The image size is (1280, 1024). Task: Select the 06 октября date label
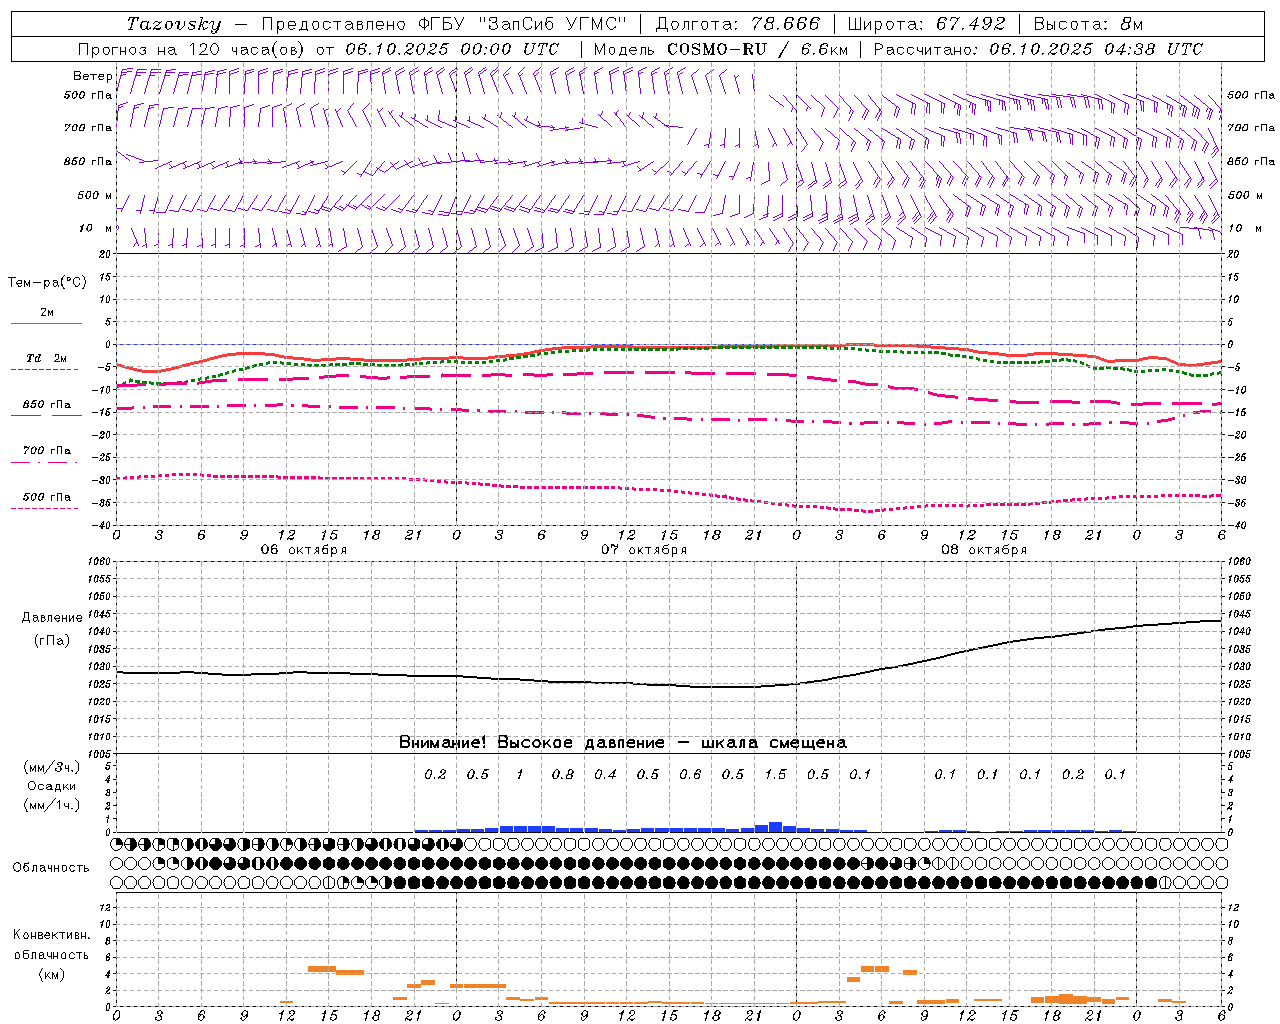point(304,550)
